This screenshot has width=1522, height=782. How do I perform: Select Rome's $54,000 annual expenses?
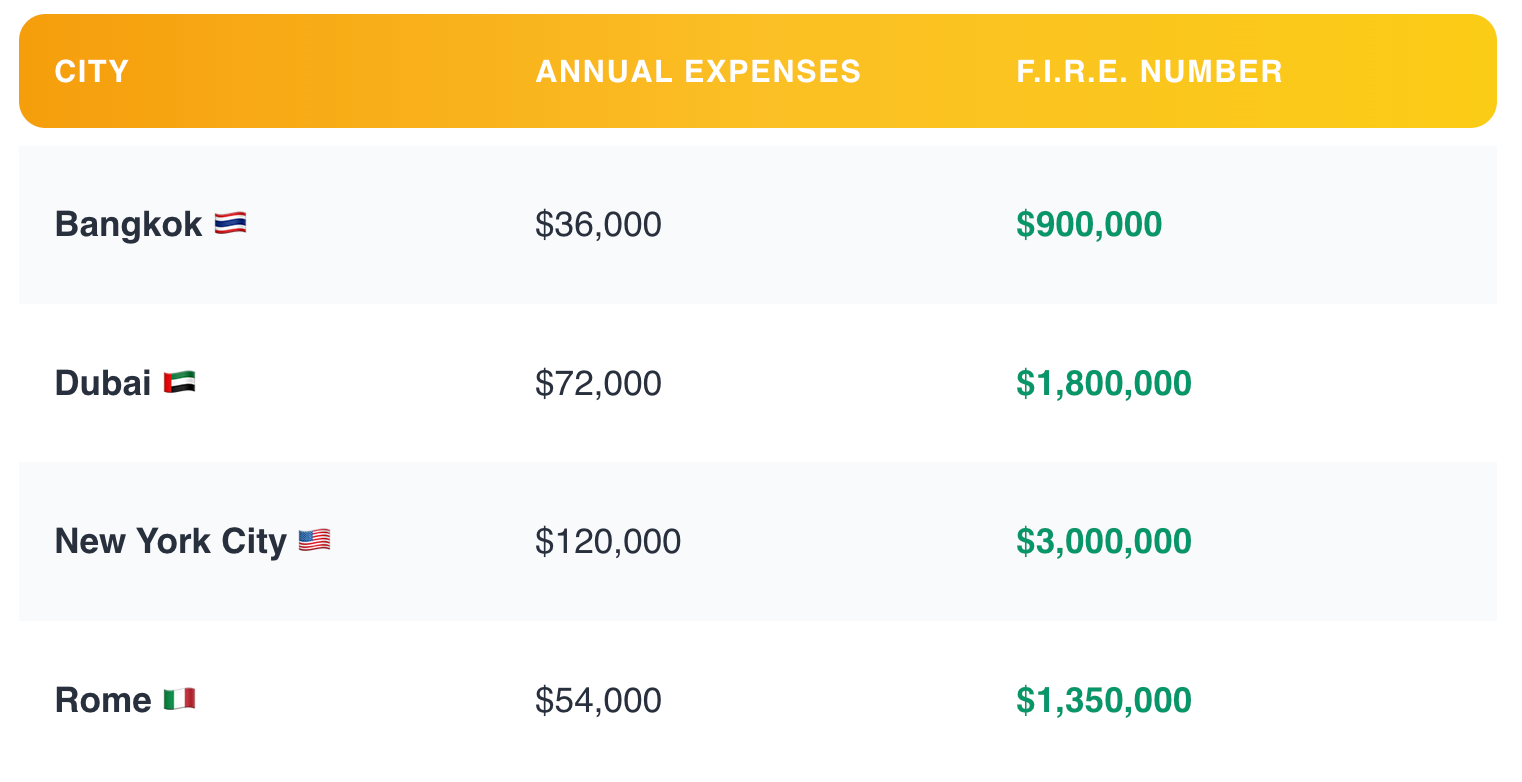pos(598,700)
